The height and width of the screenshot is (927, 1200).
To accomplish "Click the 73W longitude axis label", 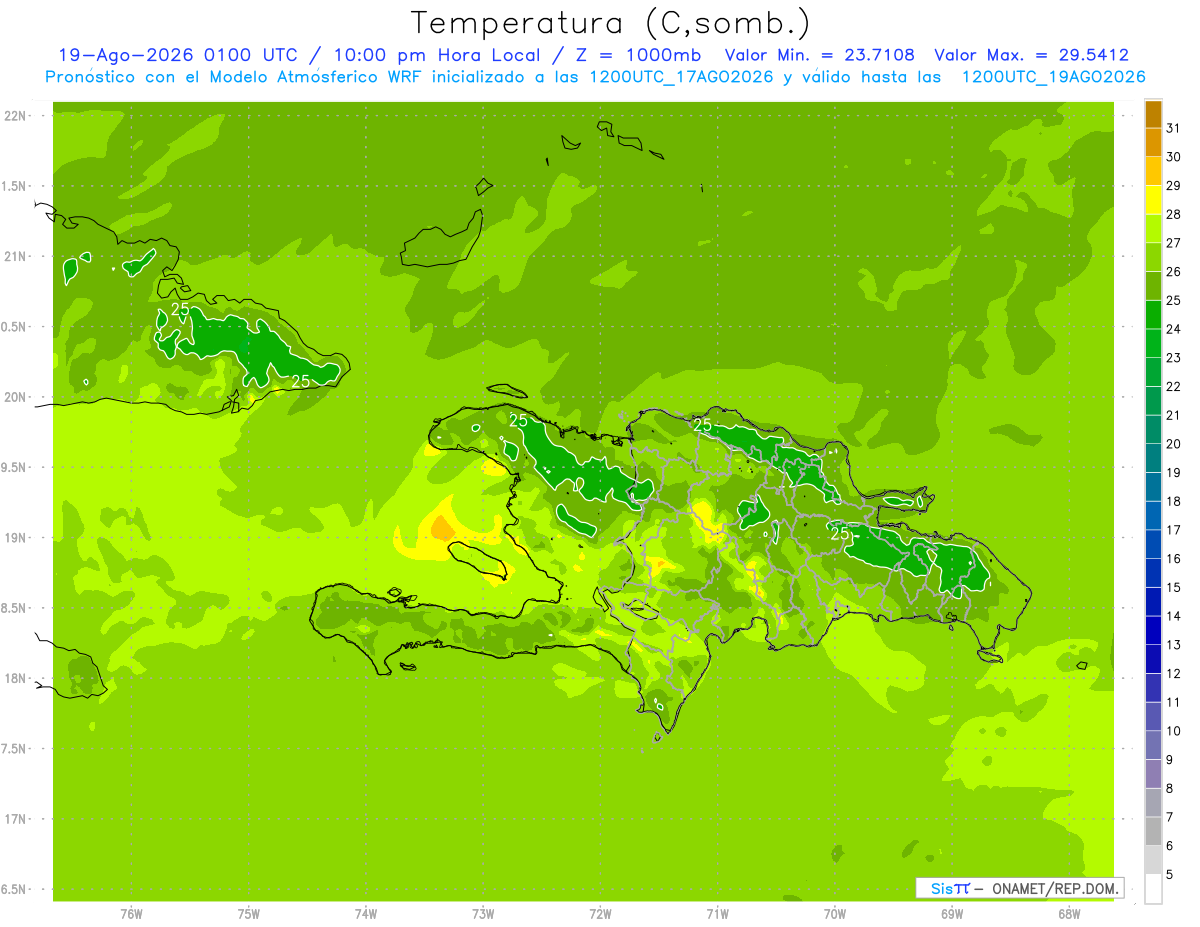I will pos(483,914).
